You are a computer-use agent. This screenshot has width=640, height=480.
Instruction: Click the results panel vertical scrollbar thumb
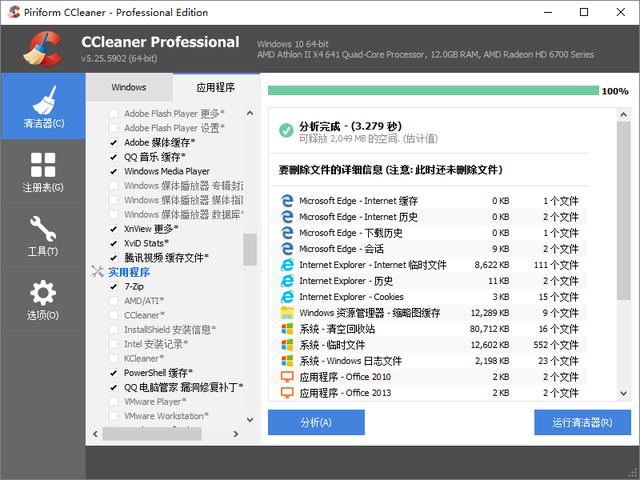623,211
